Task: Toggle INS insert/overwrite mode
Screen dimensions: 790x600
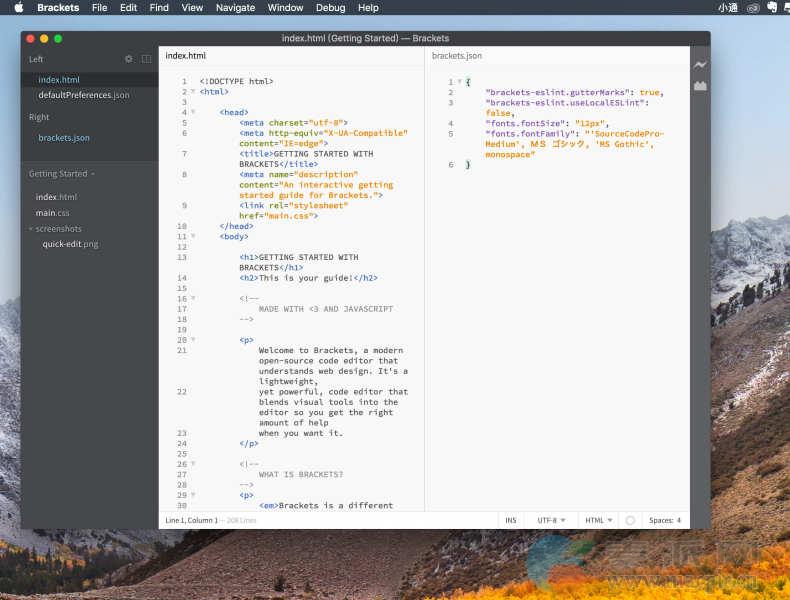Action: (x=511, y=520)
